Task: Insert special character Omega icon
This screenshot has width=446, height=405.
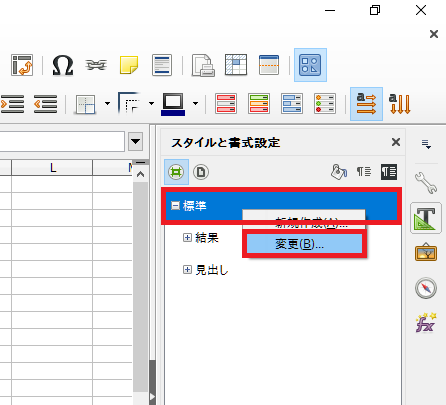Action: pos(63,65)
